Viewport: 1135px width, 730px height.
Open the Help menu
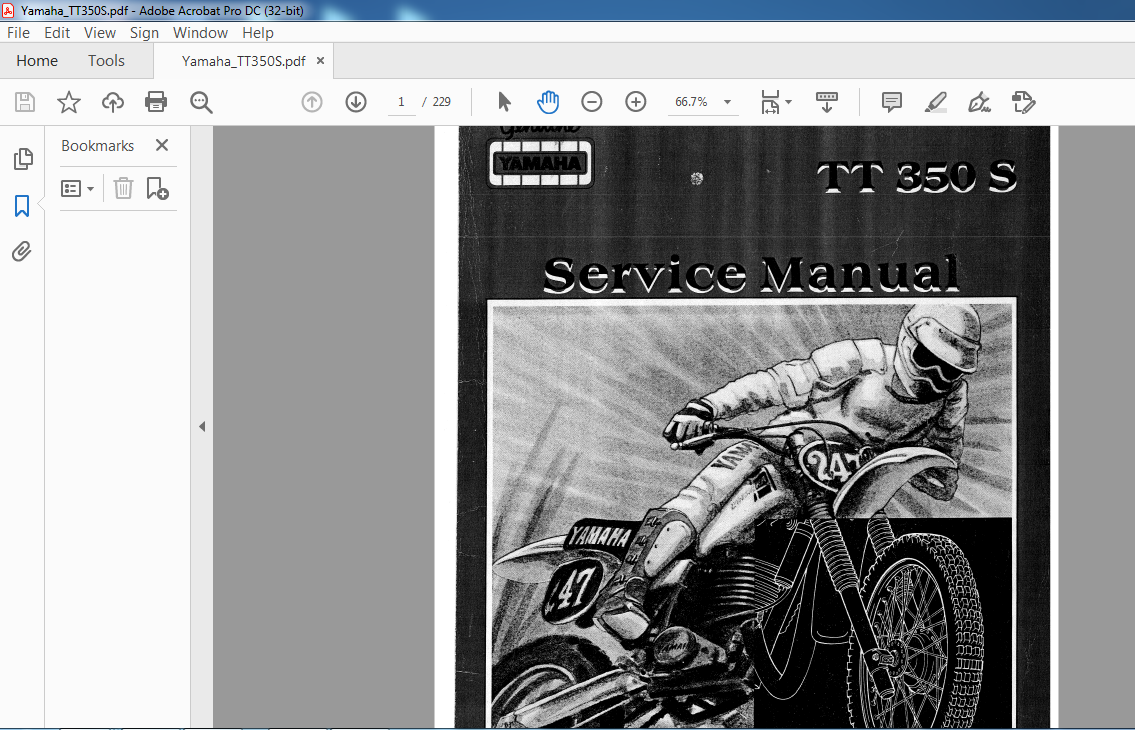(258, 33)
